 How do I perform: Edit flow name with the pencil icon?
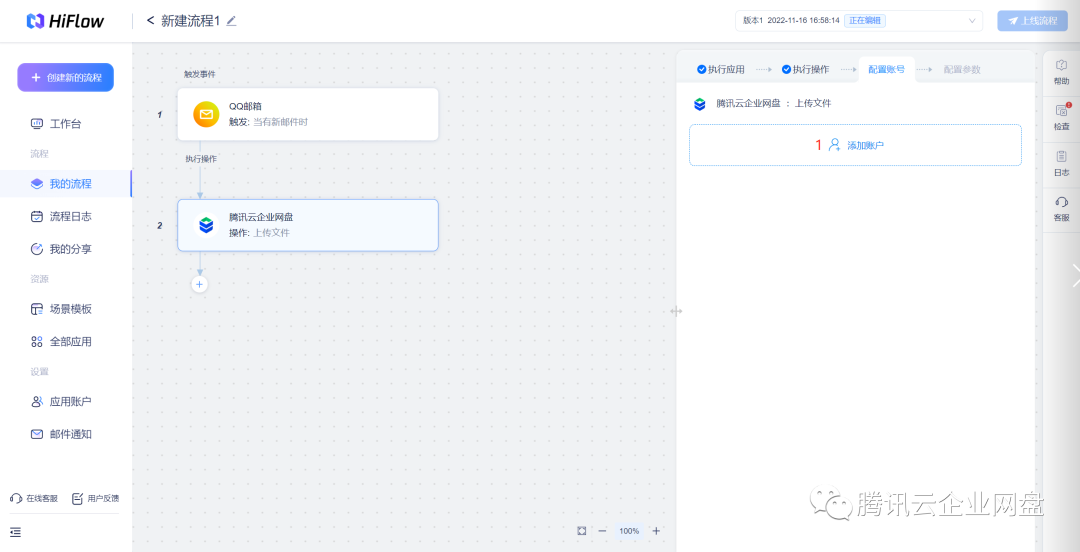point(231,21)
